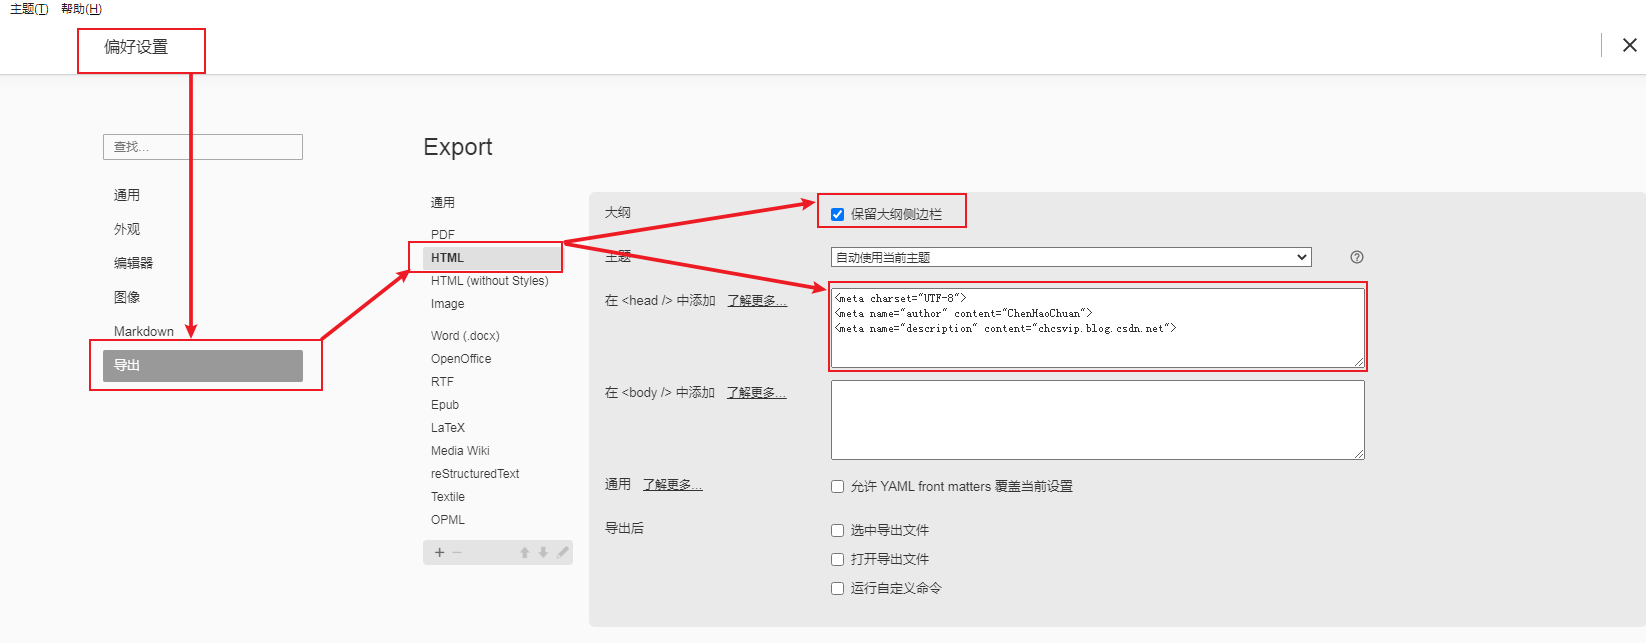Close the preferences with the X icon
Screen dimensions: 1646x643
1630,45
